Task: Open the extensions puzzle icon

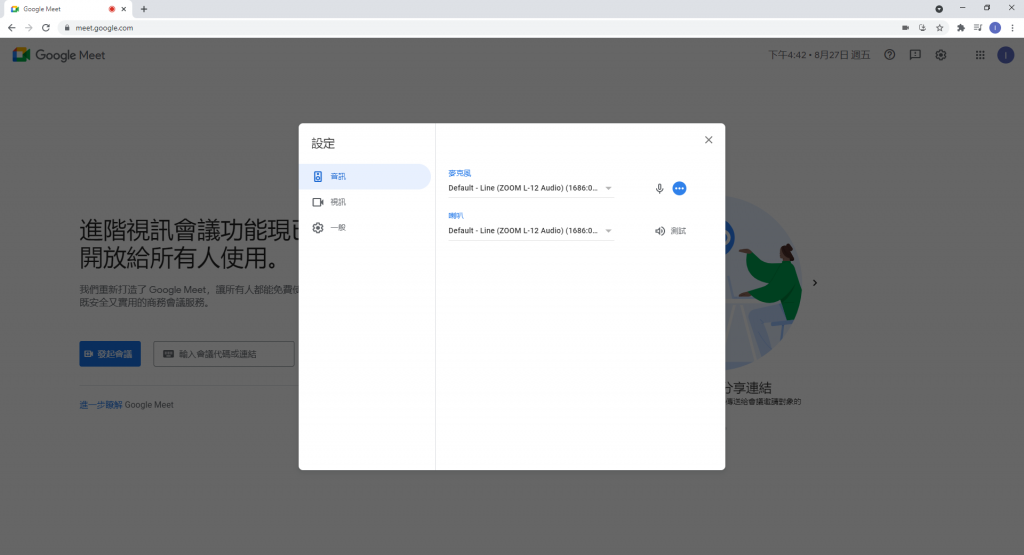Action: pos(961,28)
